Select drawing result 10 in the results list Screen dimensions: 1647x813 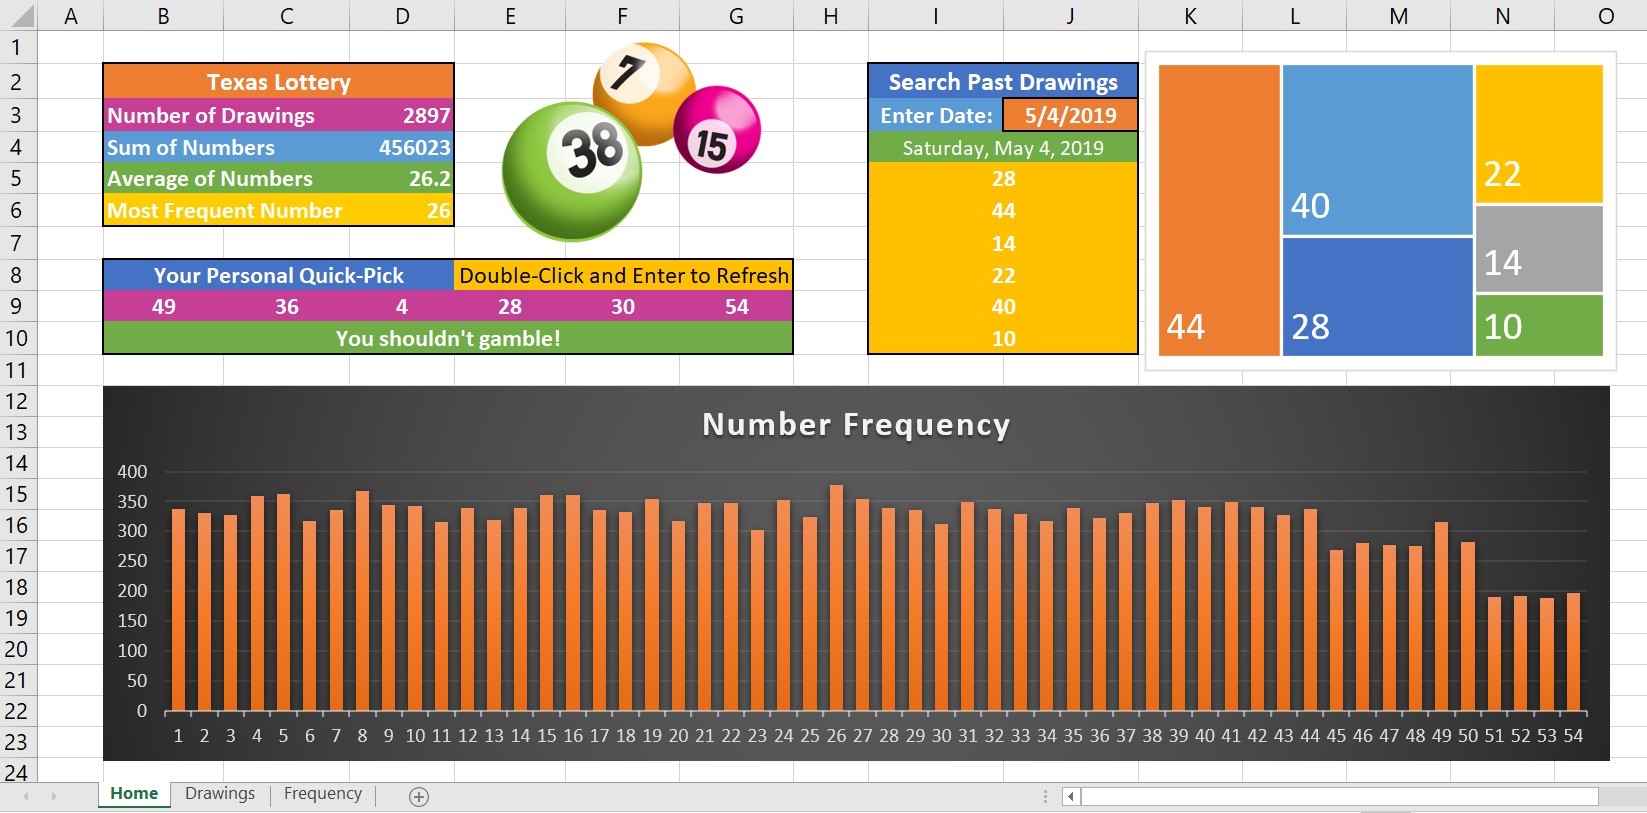pyautogui.click(x=1003, y=338)
